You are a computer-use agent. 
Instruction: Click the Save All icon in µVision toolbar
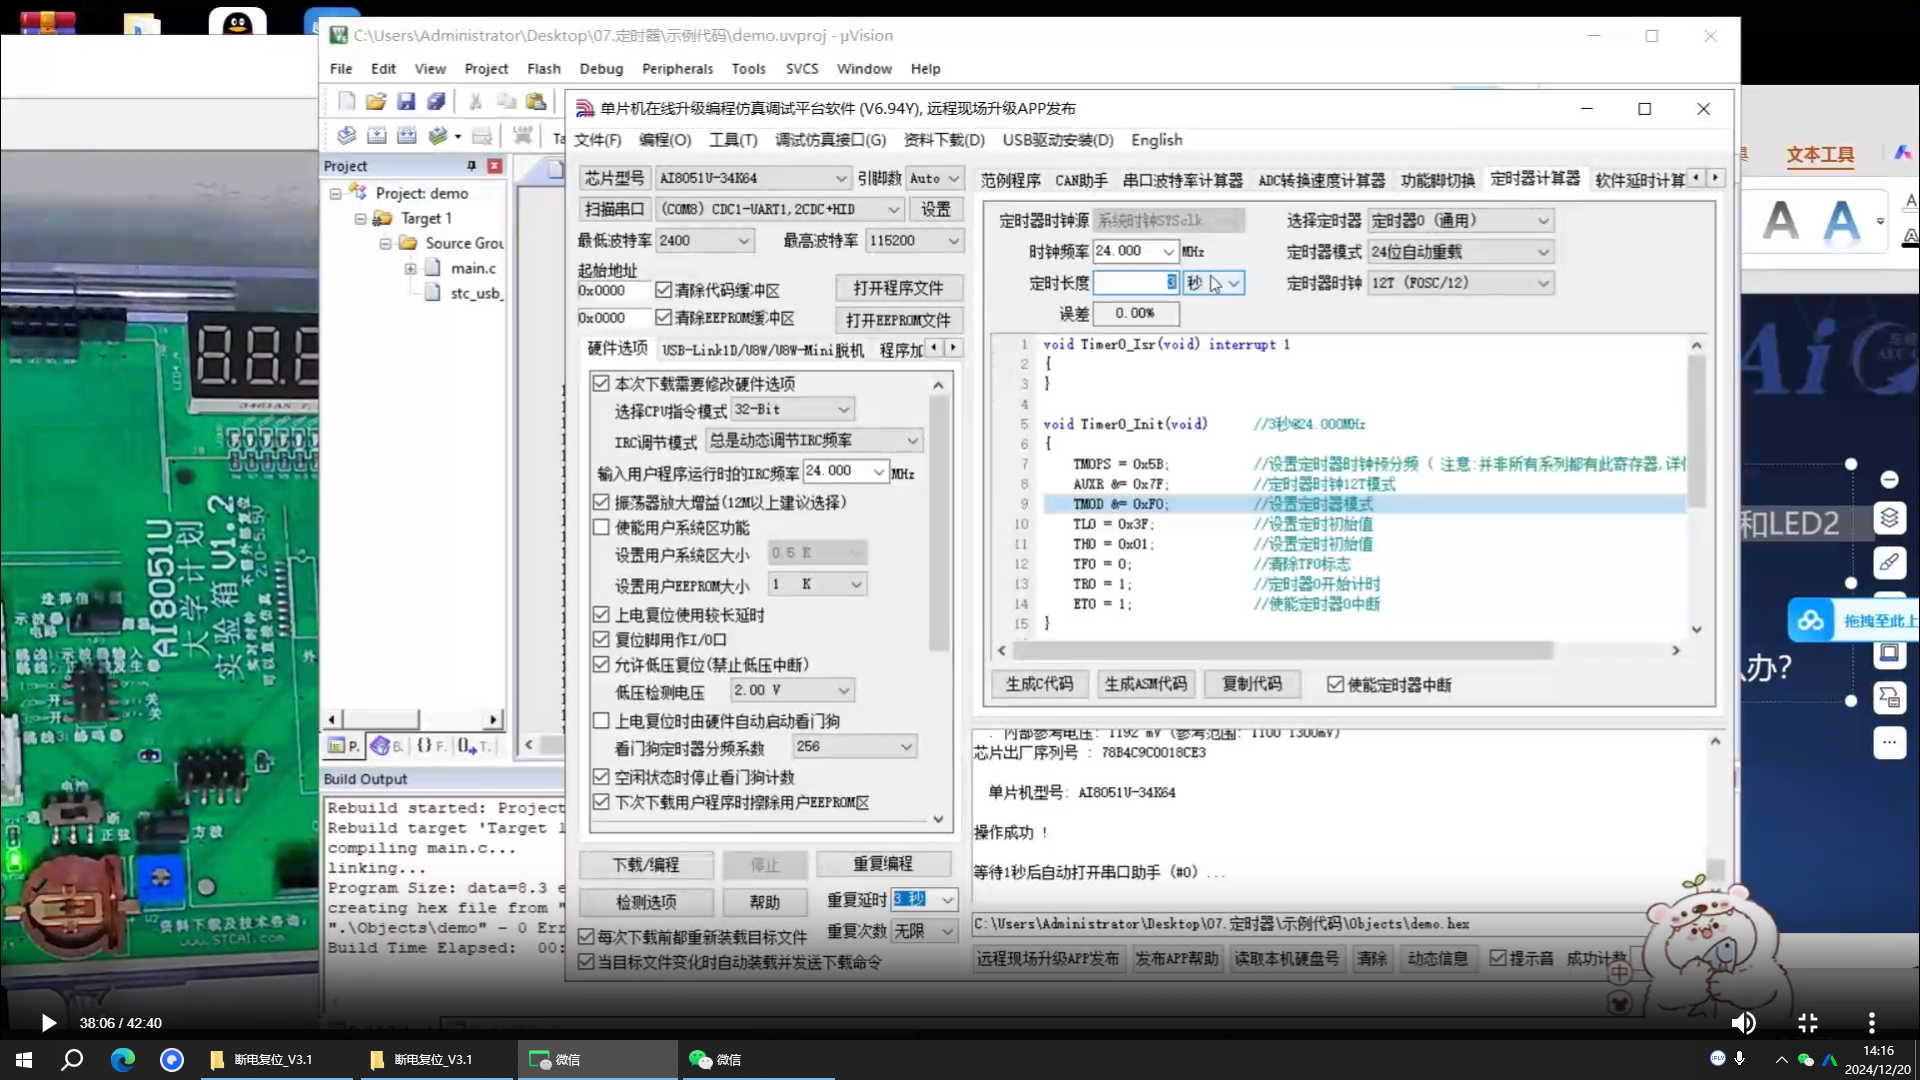tap(436, 101)
